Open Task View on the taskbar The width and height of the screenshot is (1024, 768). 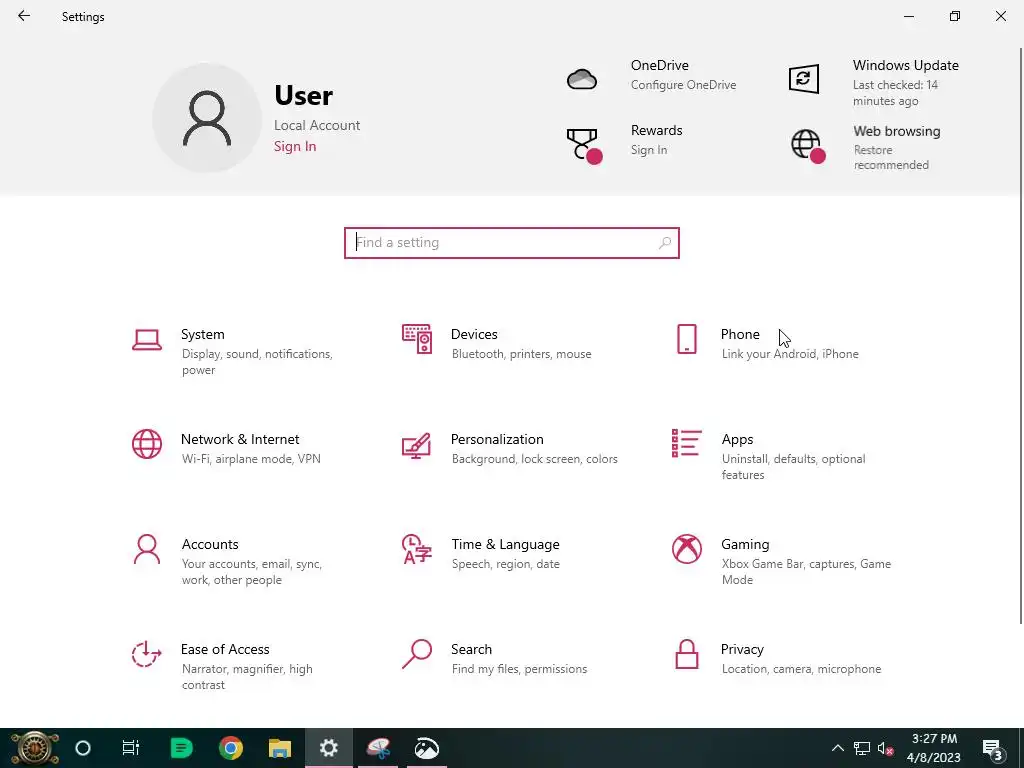131,748
